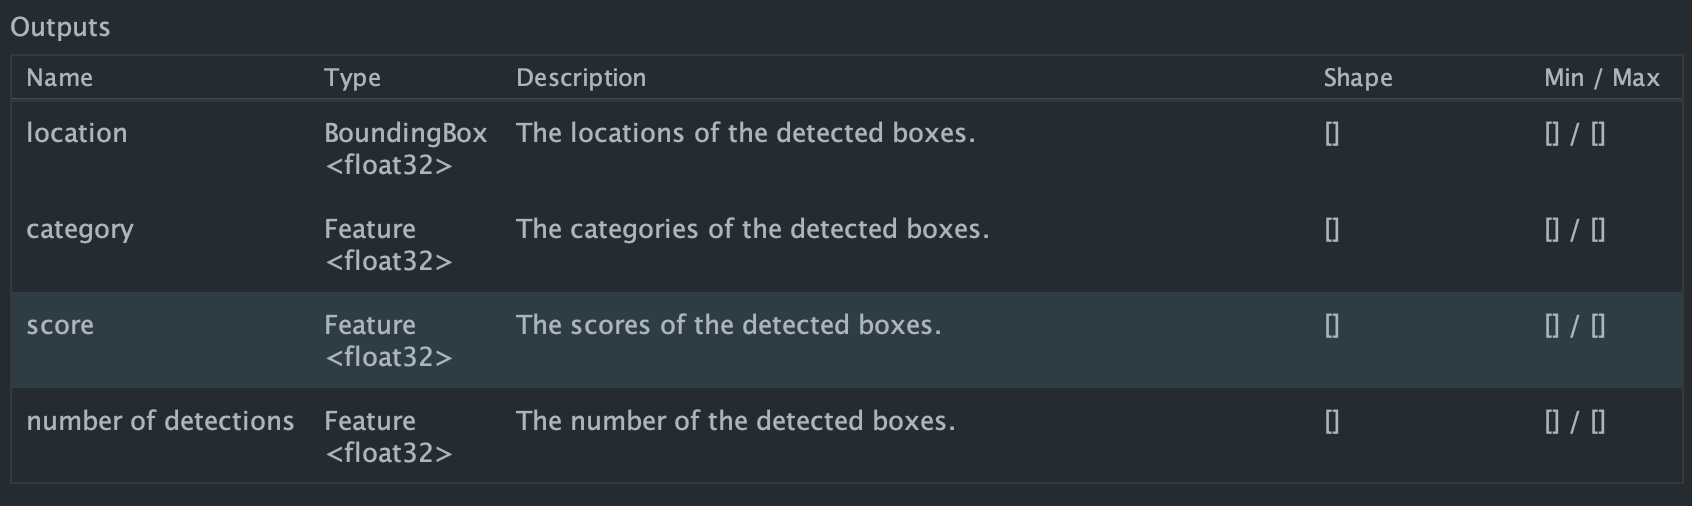Click the number of detected boxes description
This screenshot has width=1692, height=506.
[x=736, y=421]
